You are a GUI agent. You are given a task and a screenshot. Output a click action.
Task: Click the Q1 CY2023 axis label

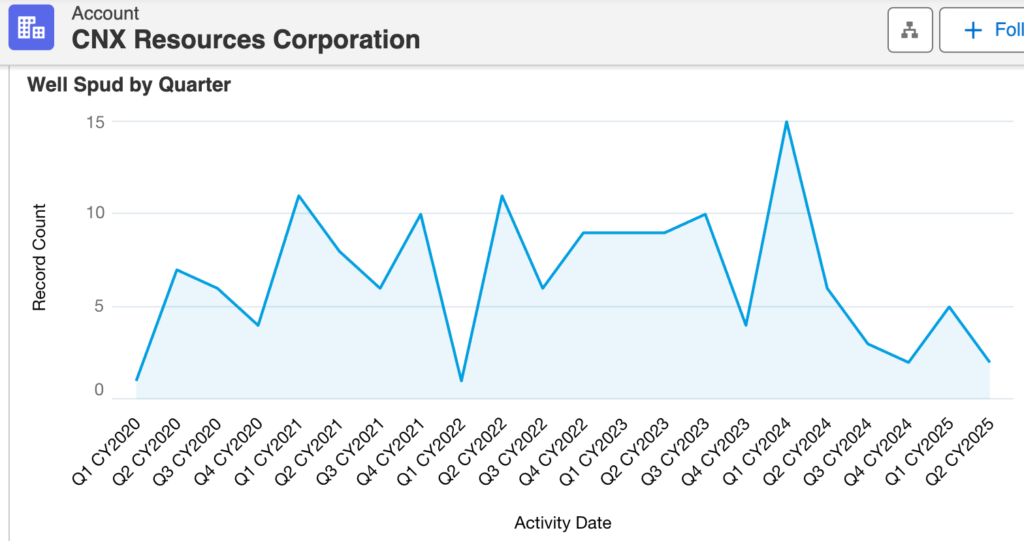click(594, 451)
